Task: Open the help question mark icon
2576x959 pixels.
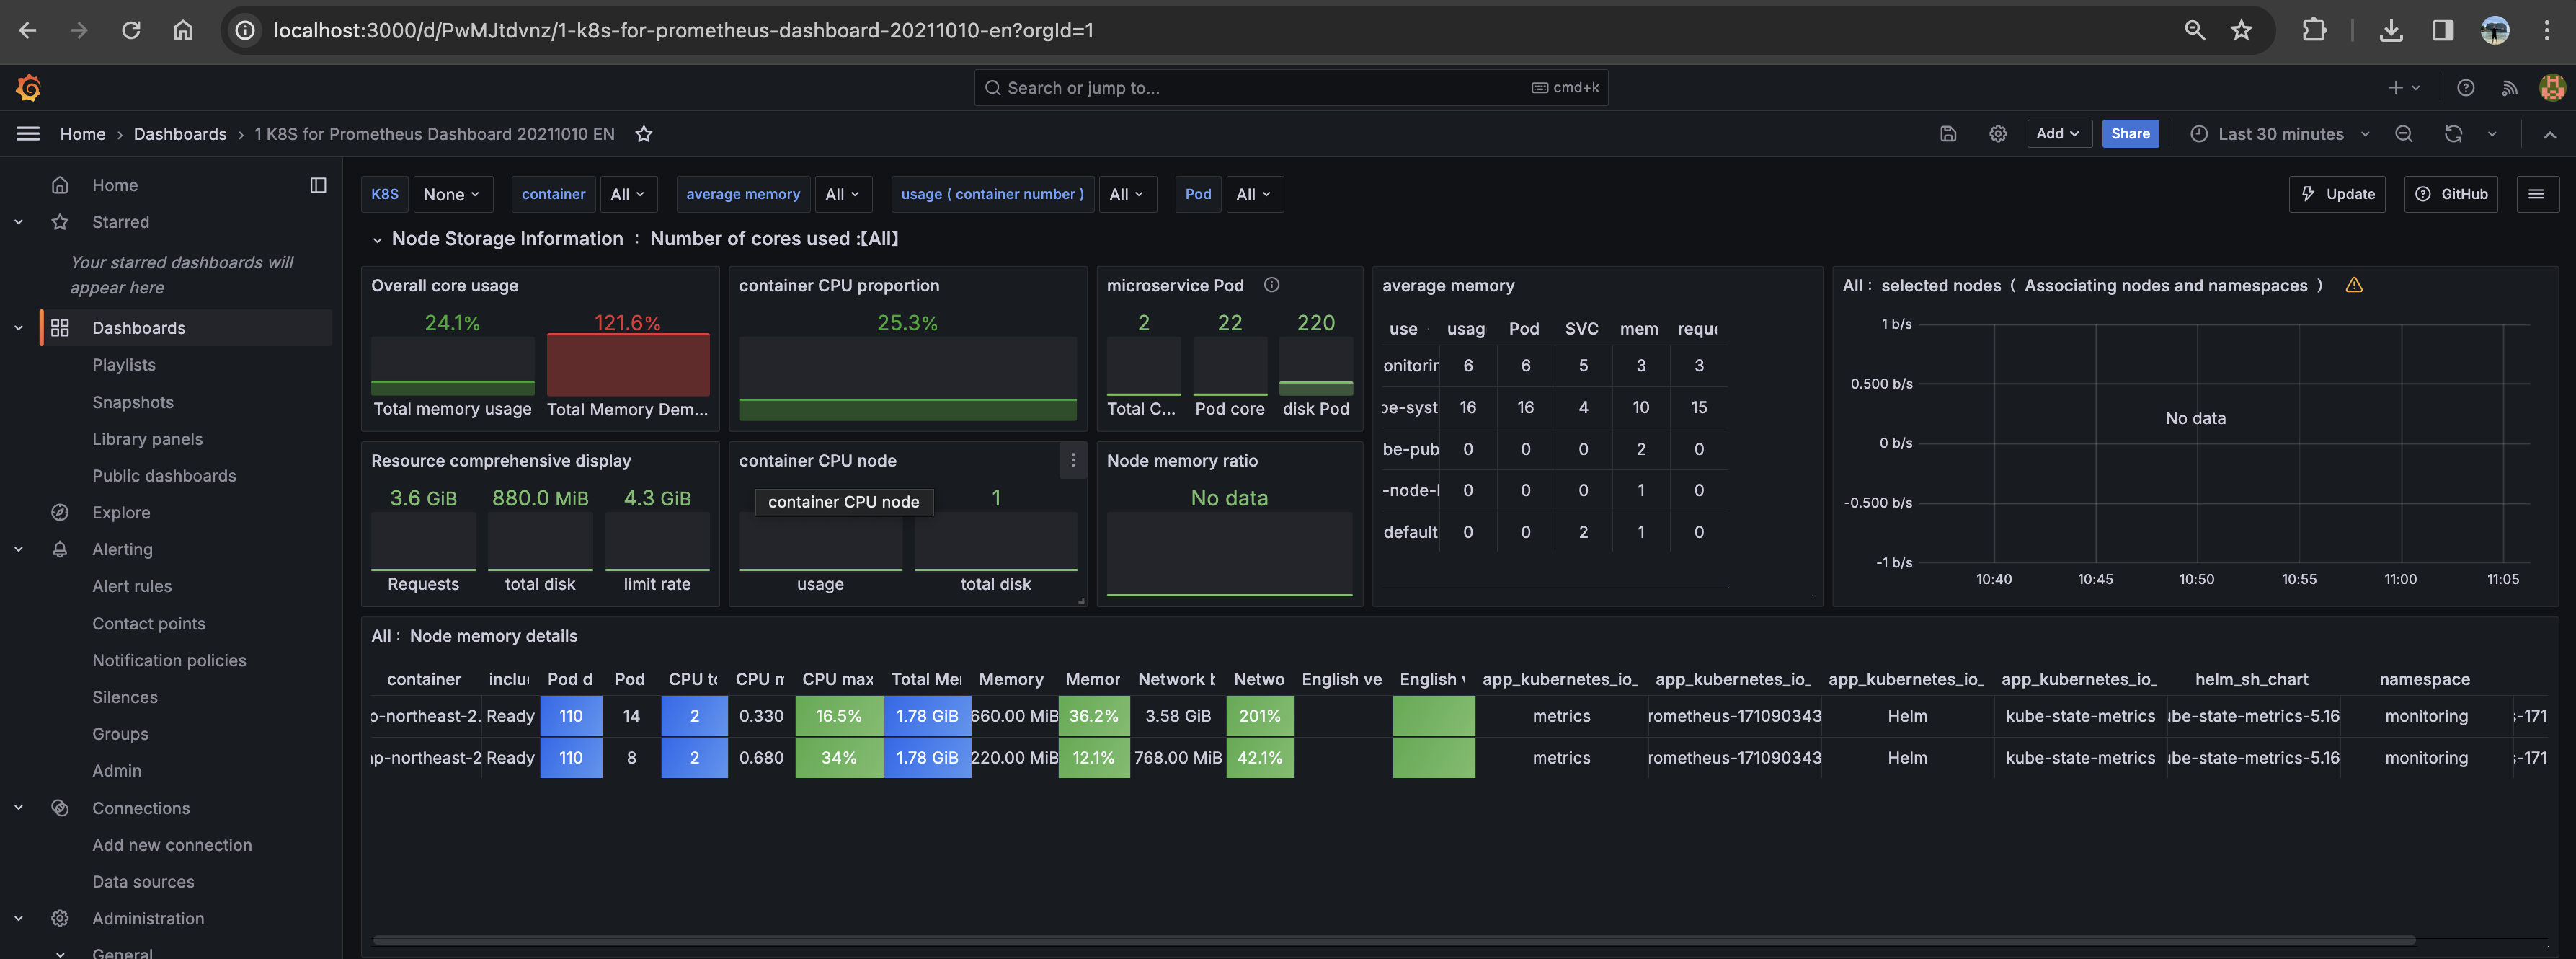Action: coord(2465,88)
